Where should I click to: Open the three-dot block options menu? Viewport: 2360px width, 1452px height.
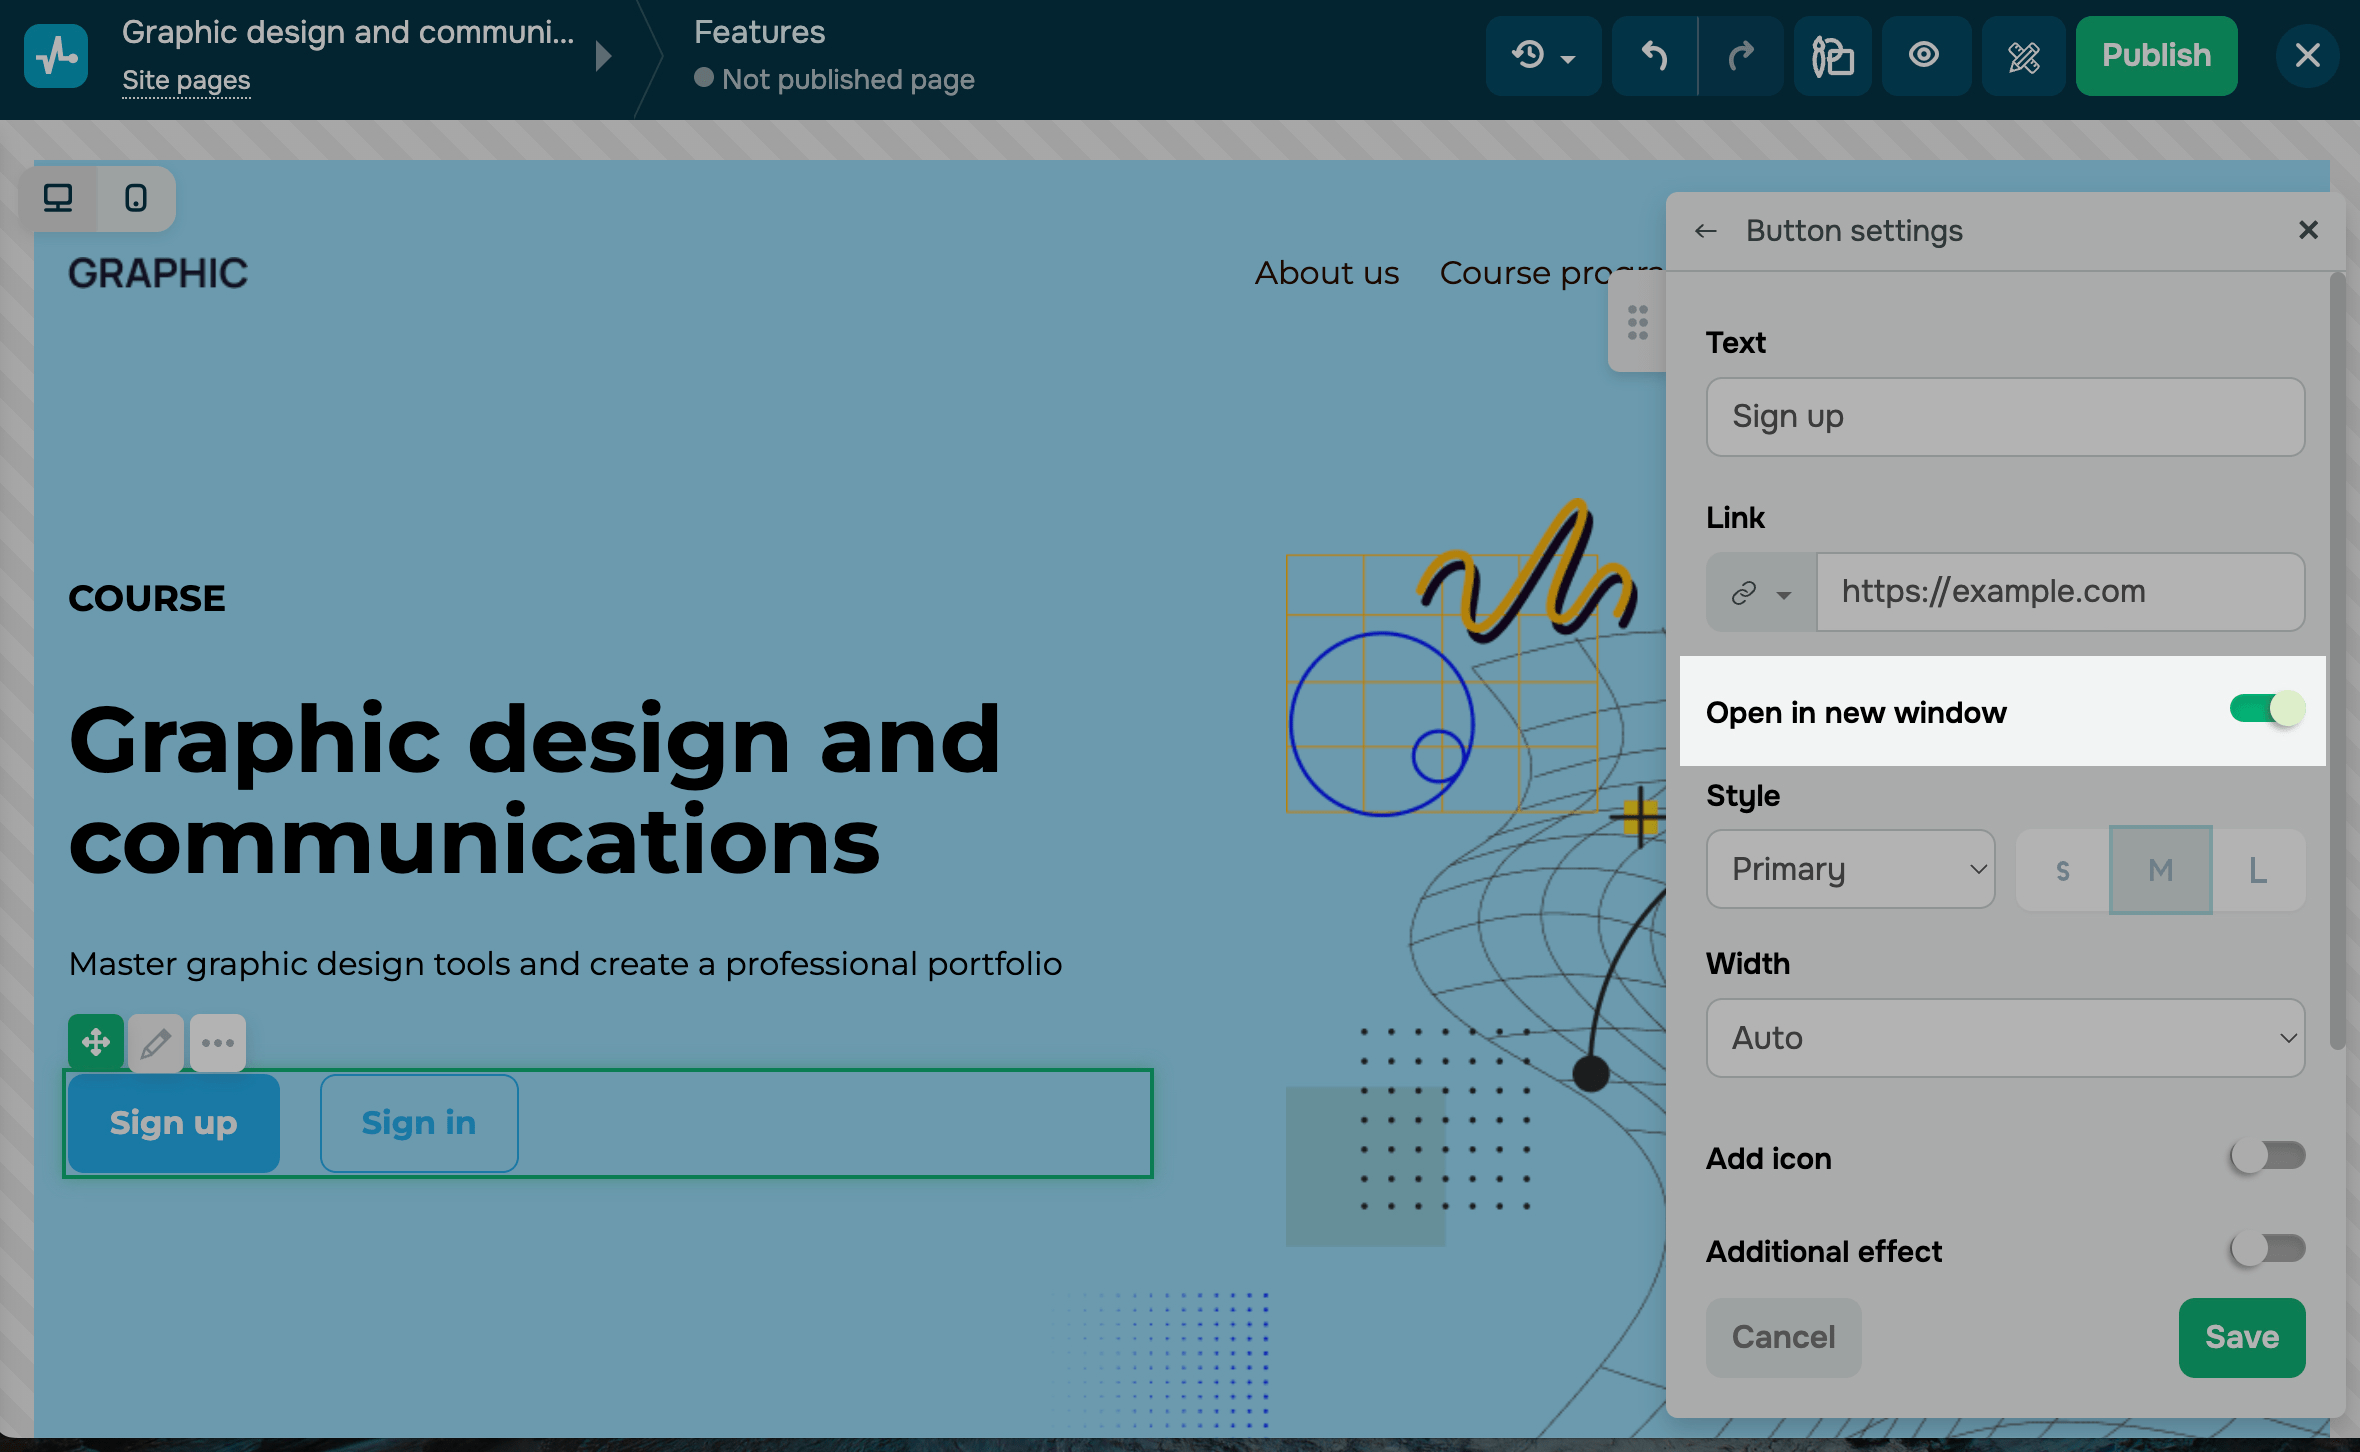(218, 1044)
